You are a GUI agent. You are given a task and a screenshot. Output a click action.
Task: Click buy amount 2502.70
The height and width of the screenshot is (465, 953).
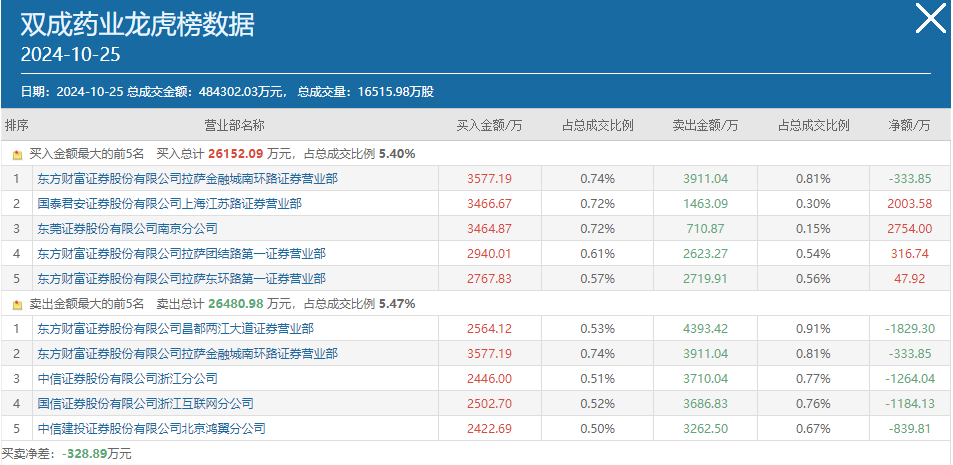coord(489,404)
